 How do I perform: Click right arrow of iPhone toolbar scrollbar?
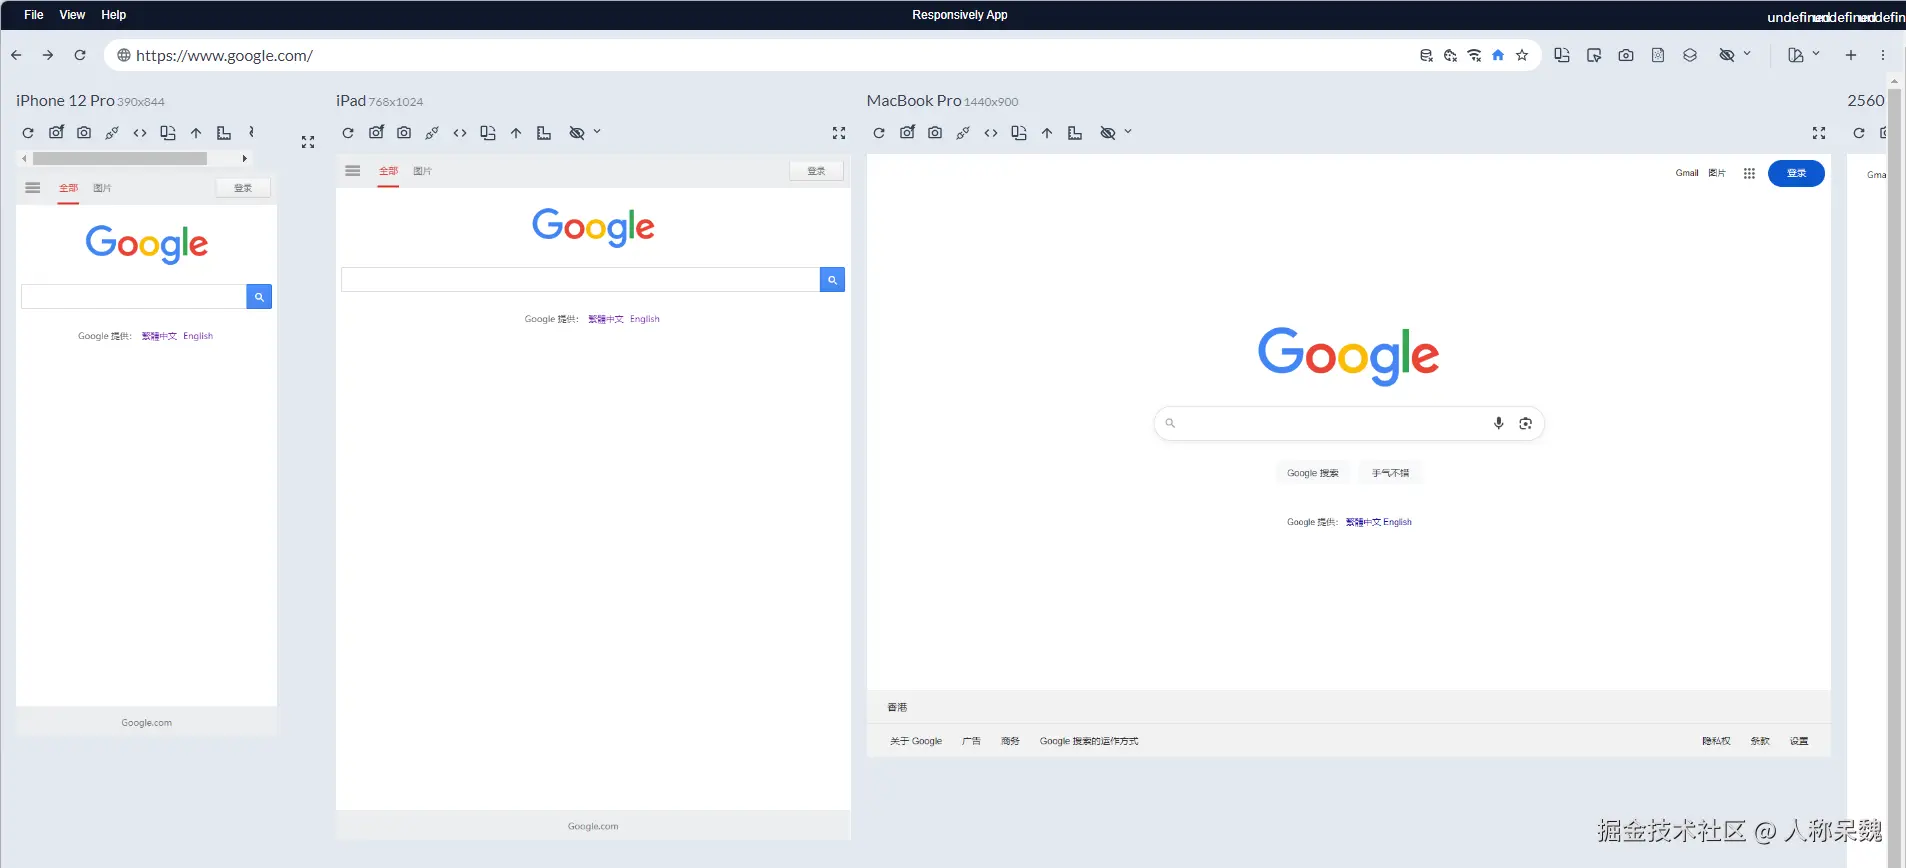pos(244,158)
